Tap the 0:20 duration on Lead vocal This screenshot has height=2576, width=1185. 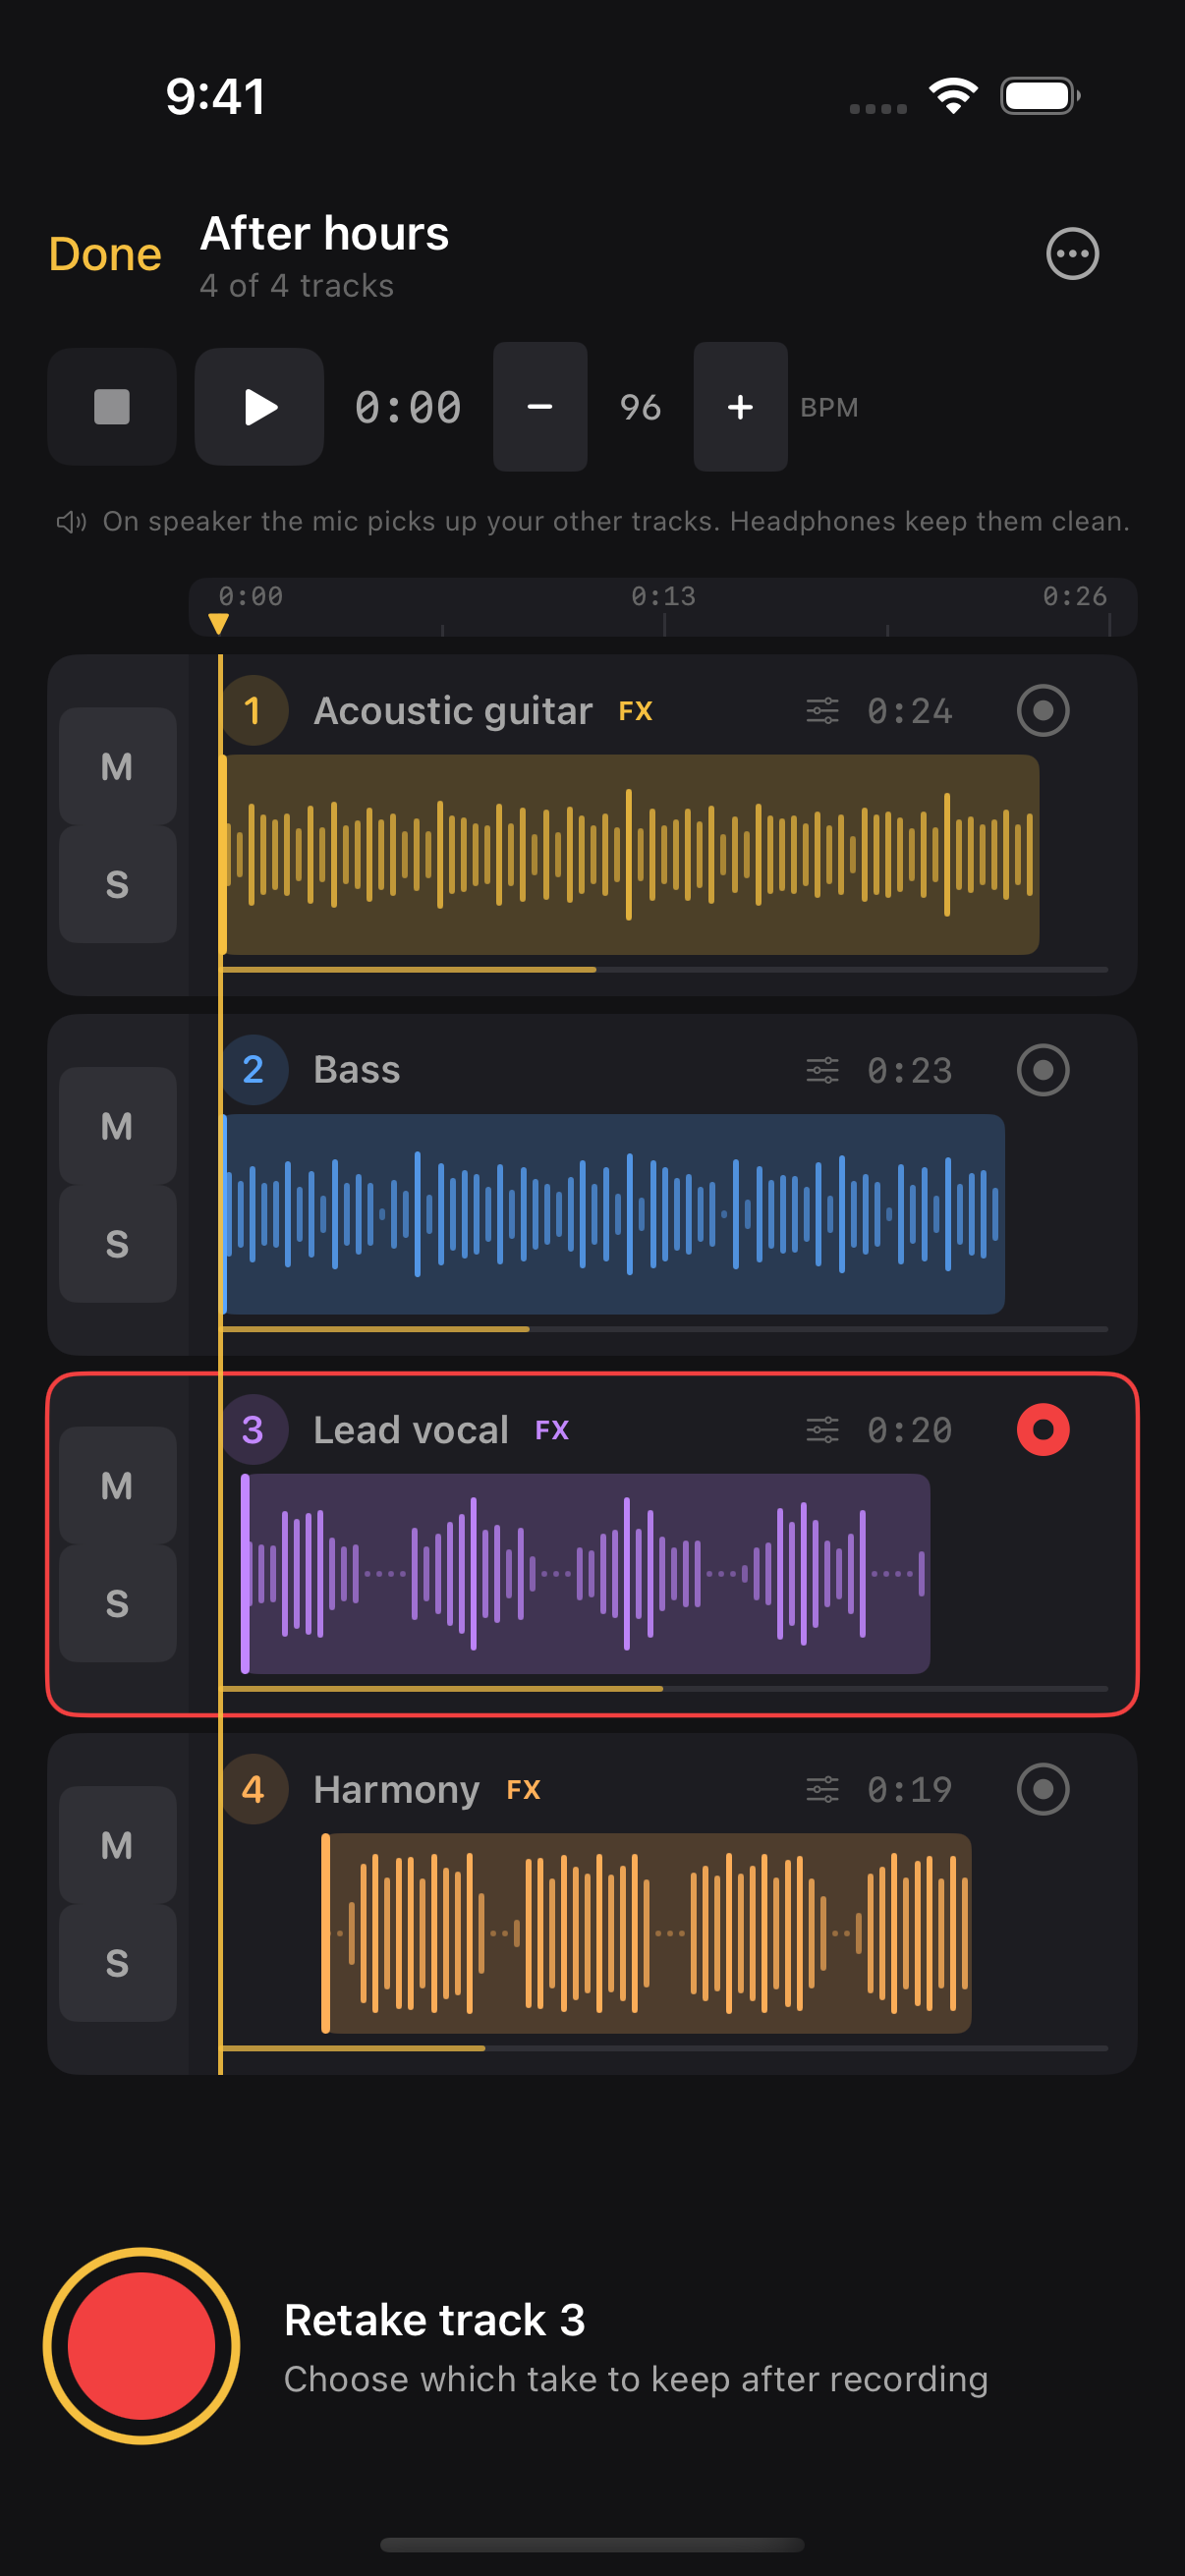(x=910, y=1430)
